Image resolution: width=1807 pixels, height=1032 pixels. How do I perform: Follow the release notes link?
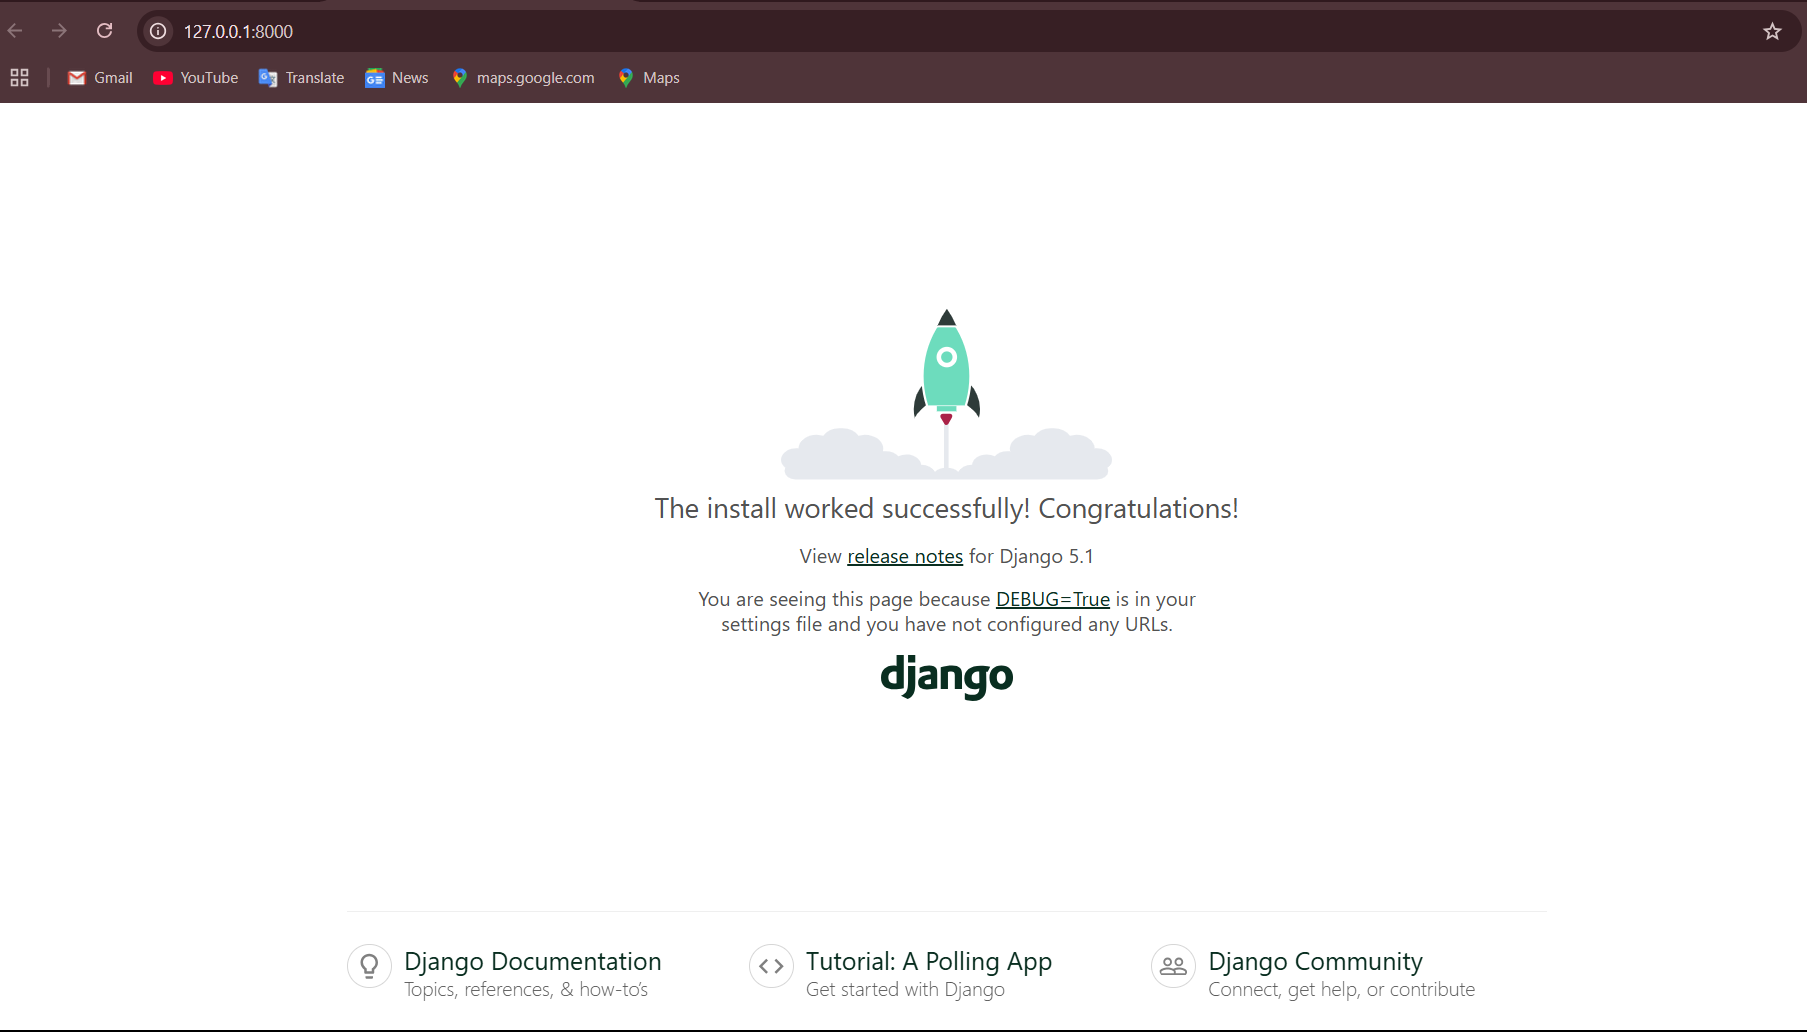[905, 556]
